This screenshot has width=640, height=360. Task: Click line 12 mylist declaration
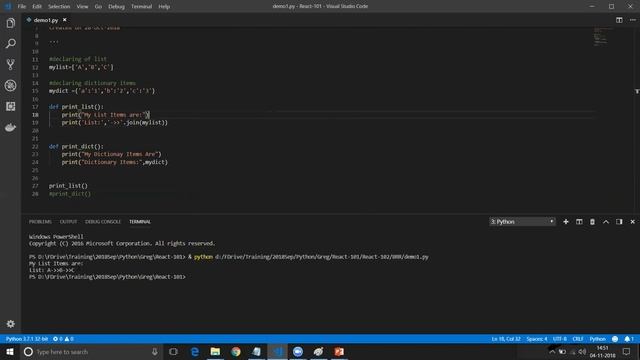(81, 67)
